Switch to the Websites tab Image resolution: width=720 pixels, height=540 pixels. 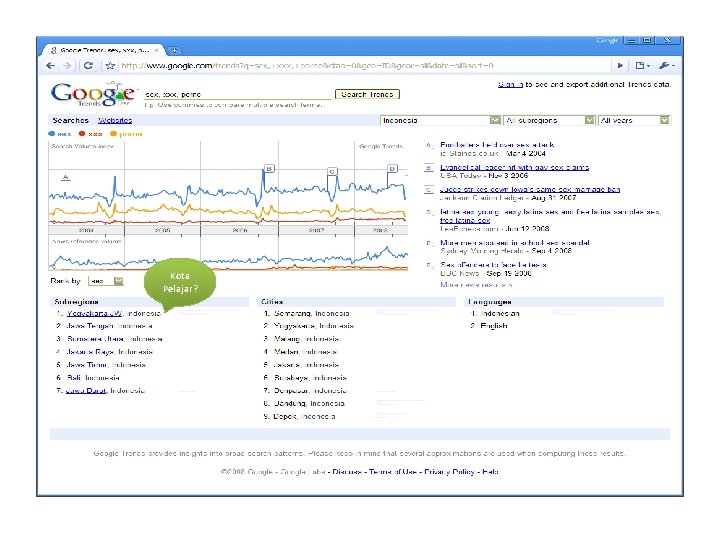pos(115,120)
